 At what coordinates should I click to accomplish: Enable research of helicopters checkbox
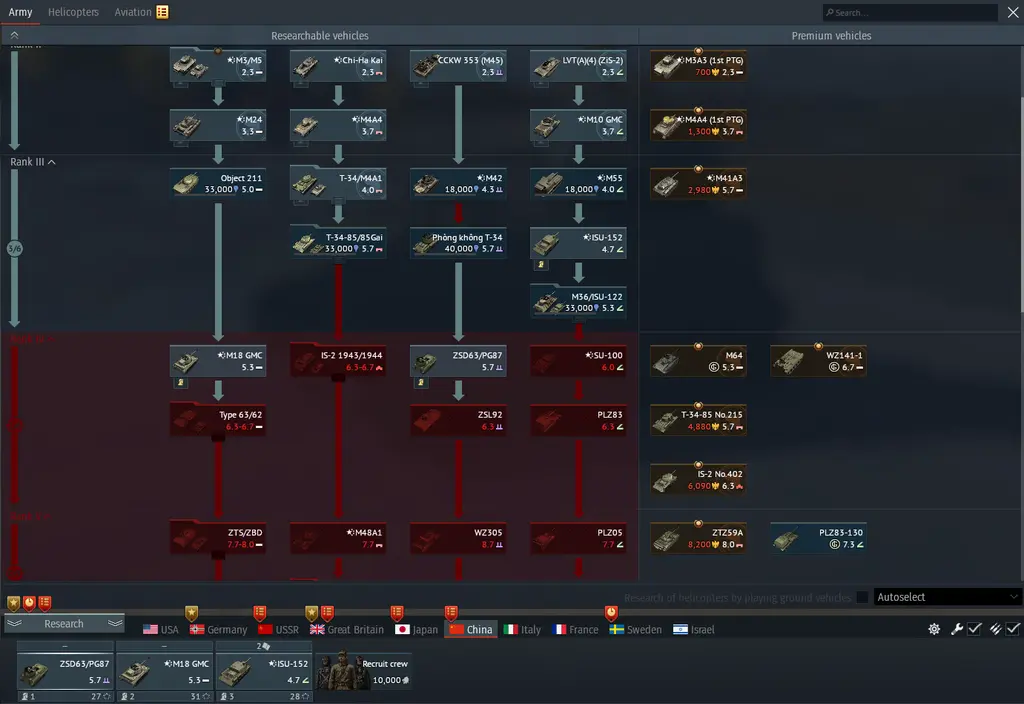tap(862, 597)
